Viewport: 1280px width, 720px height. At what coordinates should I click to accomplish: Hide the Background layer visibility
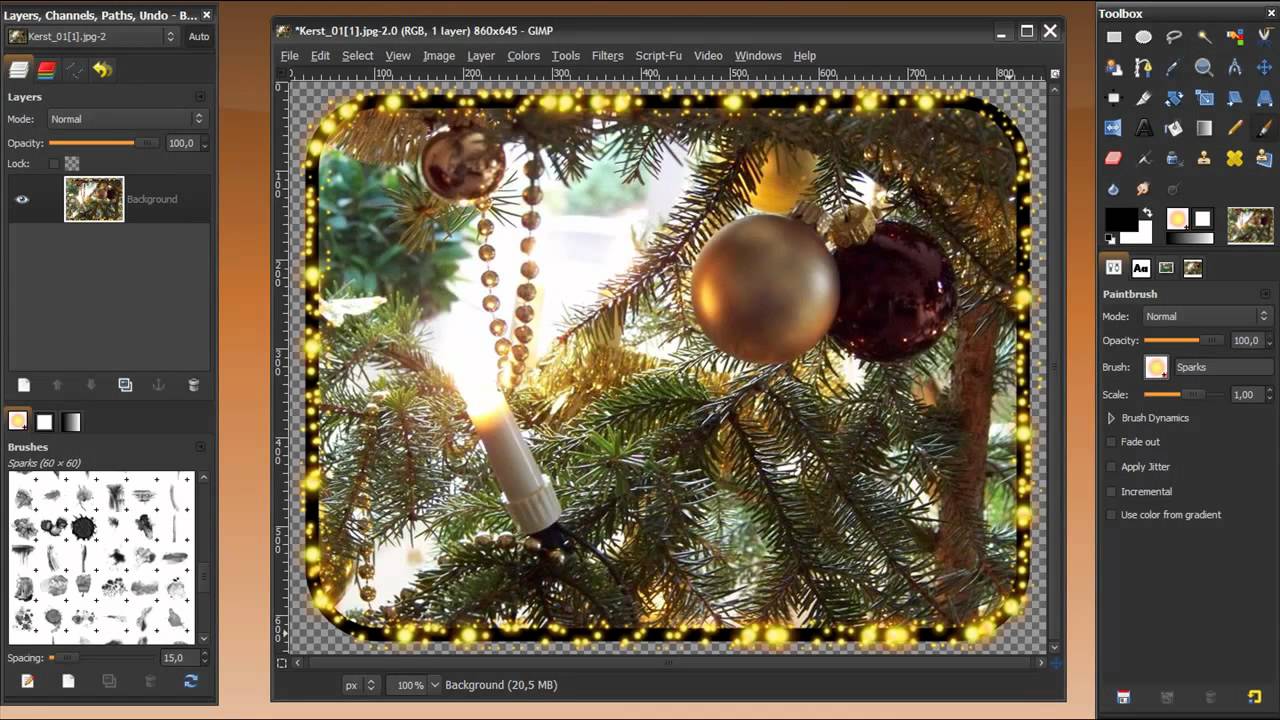click(x=22, y=199)
